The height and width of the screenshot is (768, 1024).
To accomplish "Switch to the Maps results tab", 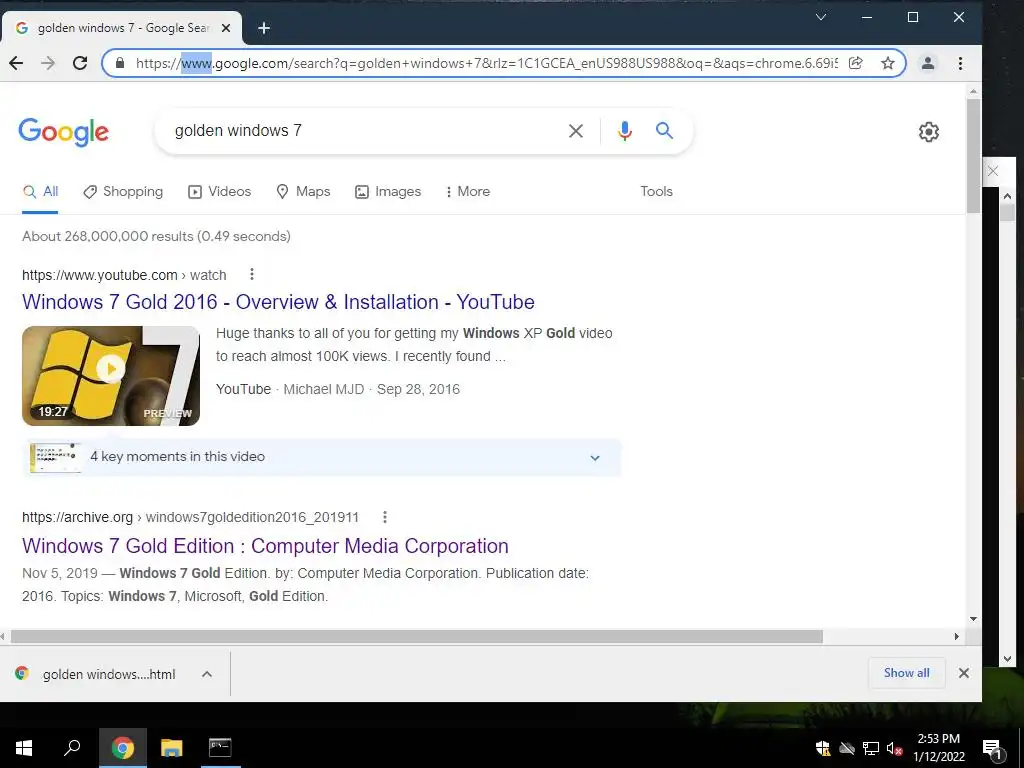I will coord(303,191).
